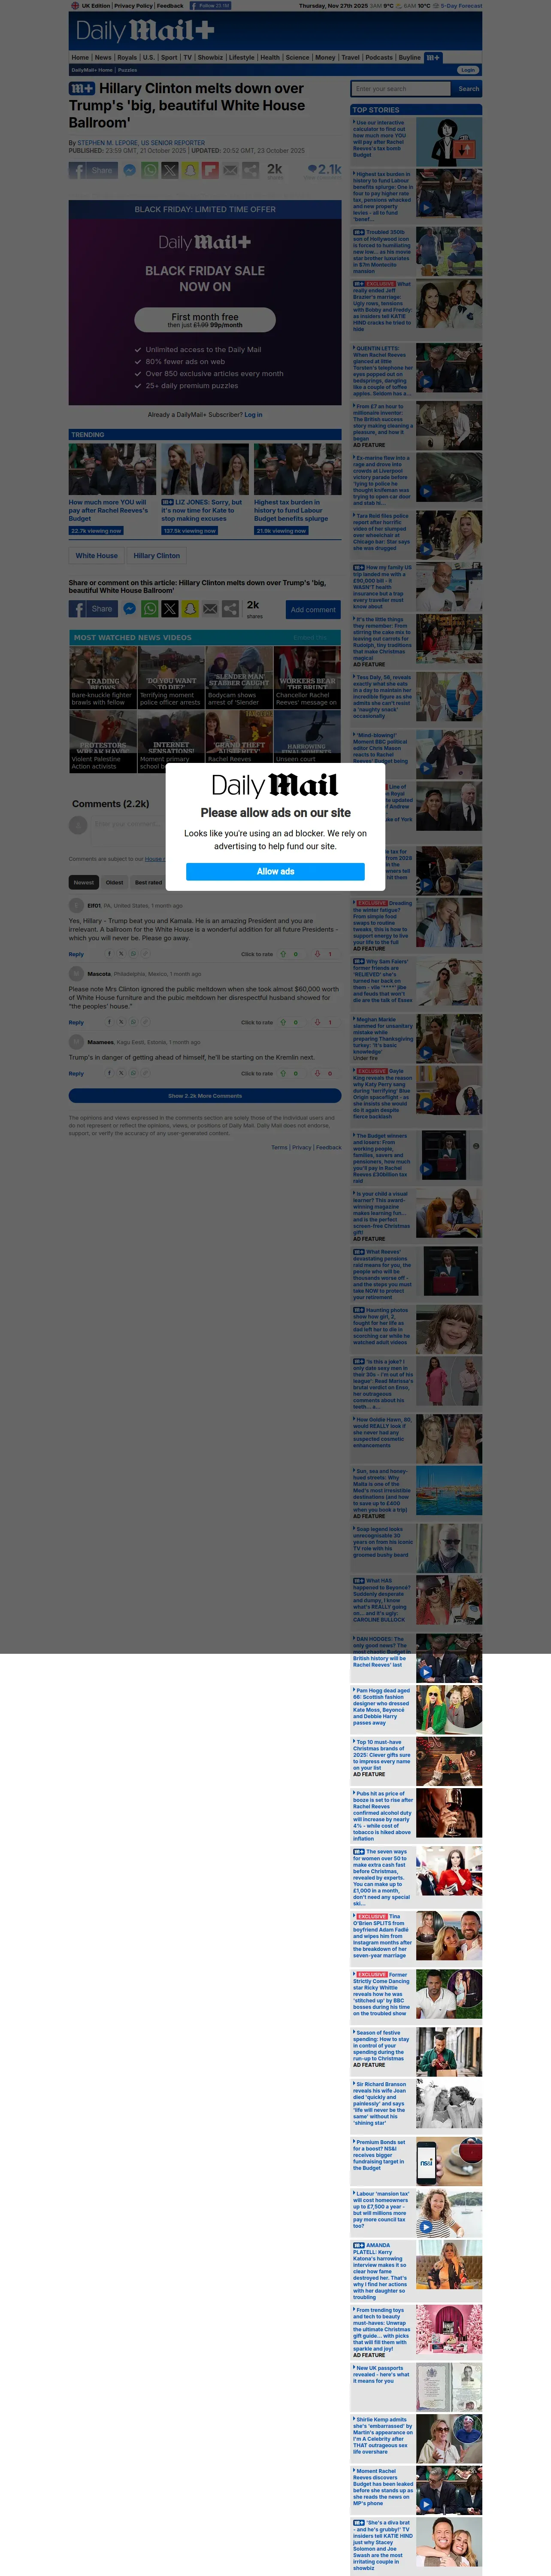
Task: Open the White House topic tag
Action: point(97,556)
